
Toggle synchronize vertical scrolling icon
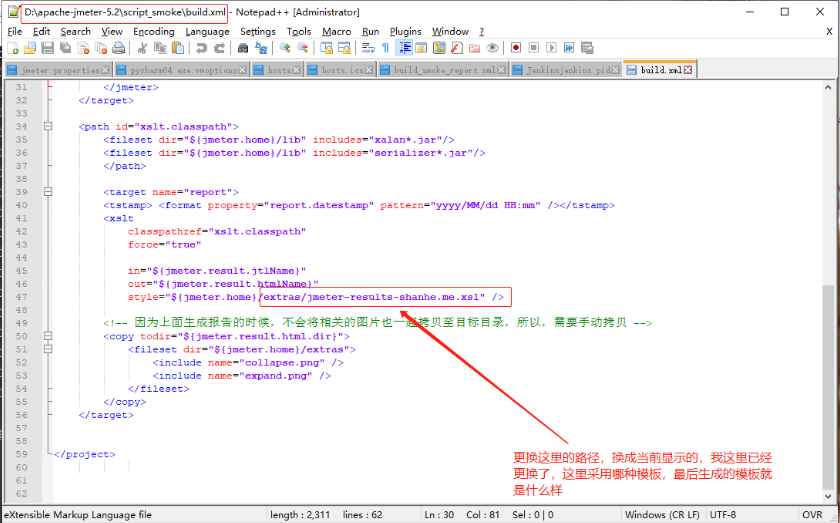326,48
